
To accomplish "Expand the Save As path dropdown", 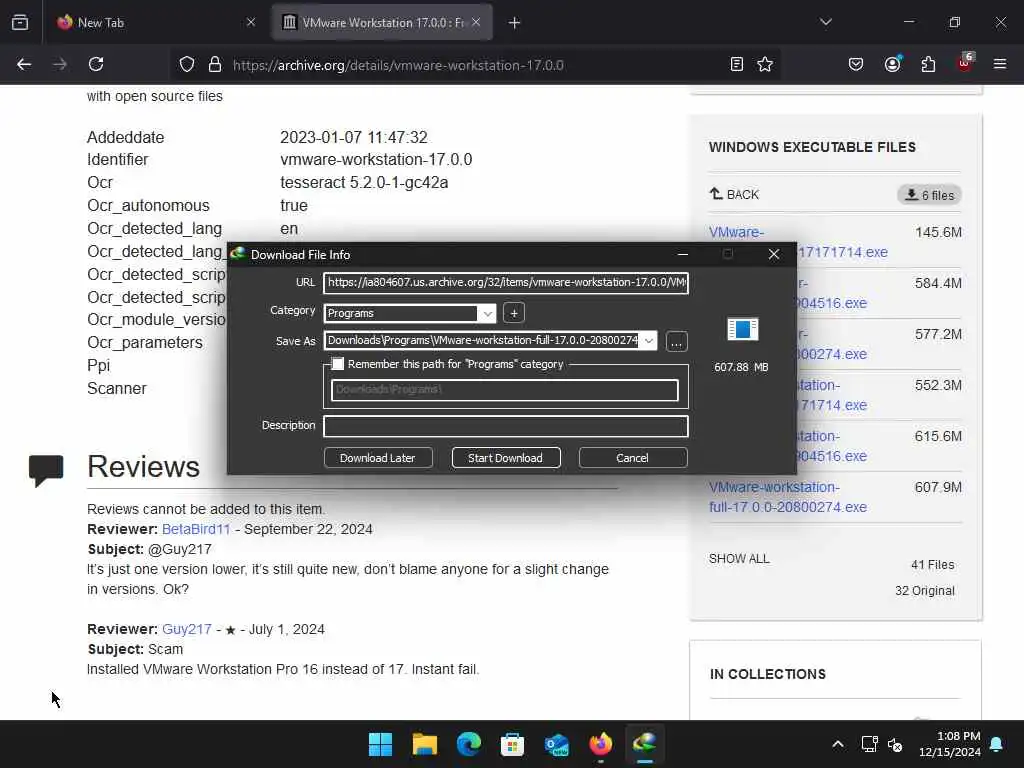I will point(648,340).
